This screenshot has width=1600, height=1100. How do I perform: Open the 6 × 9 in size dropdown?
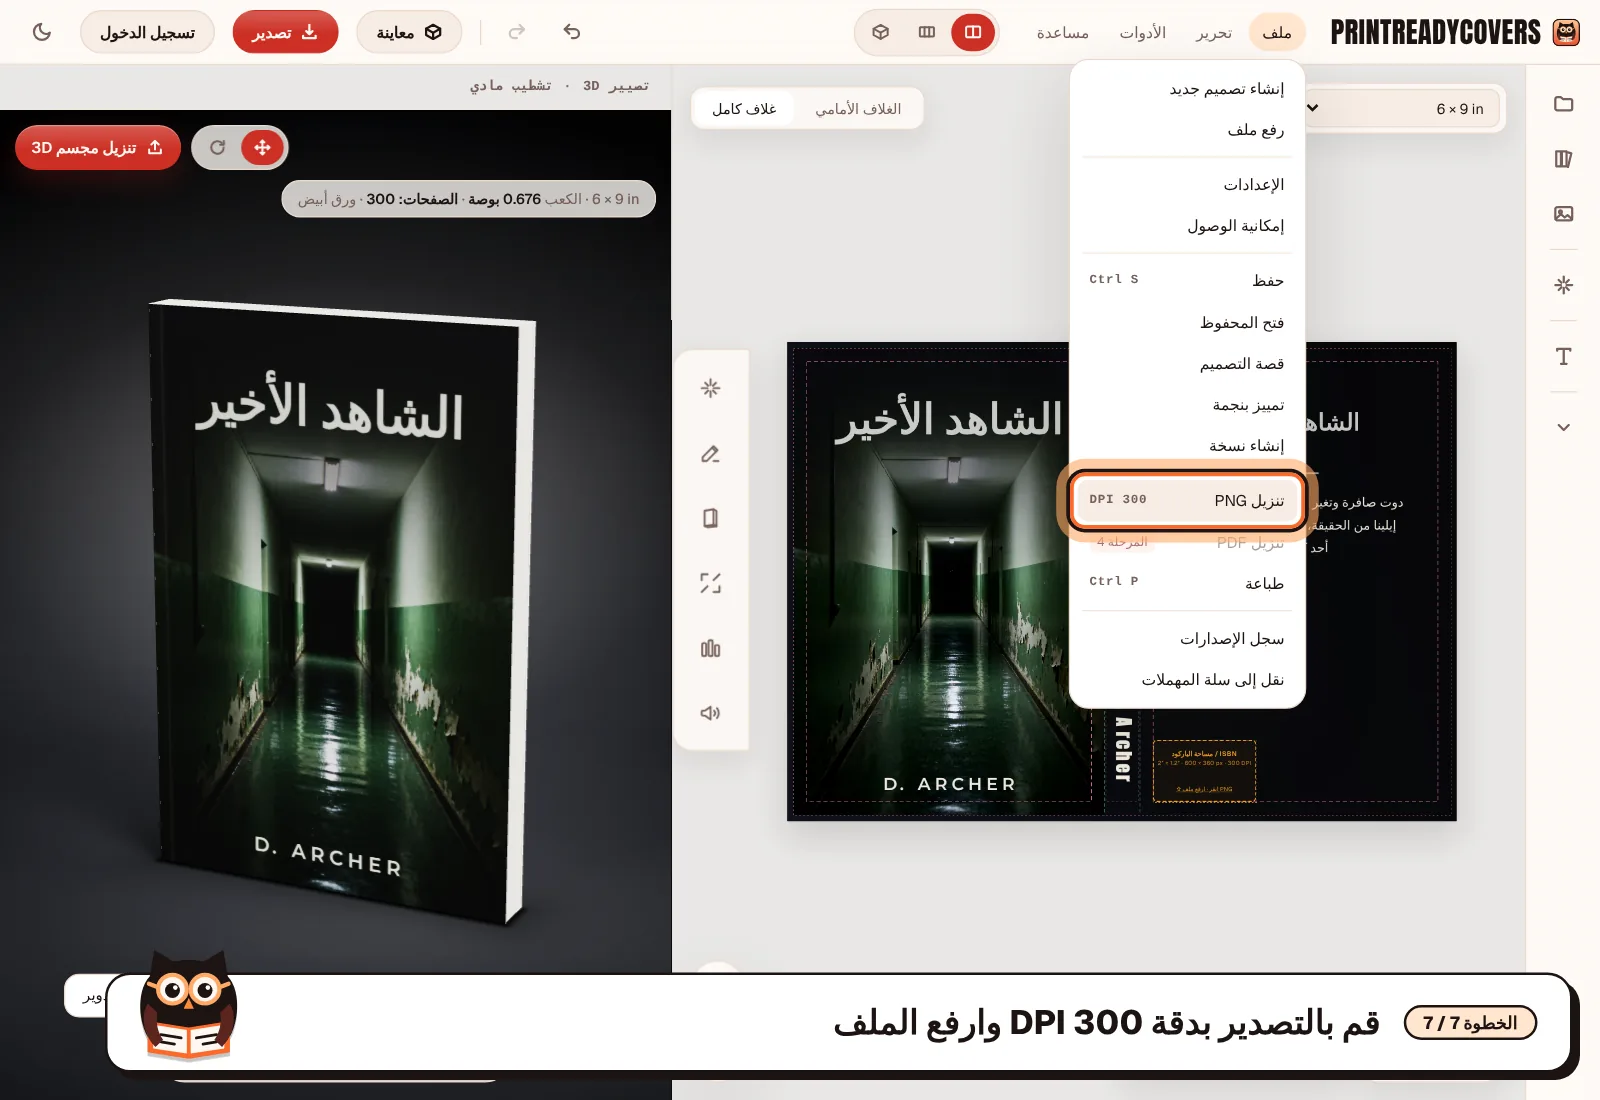pyautogui.click(x=1400, y=108)
